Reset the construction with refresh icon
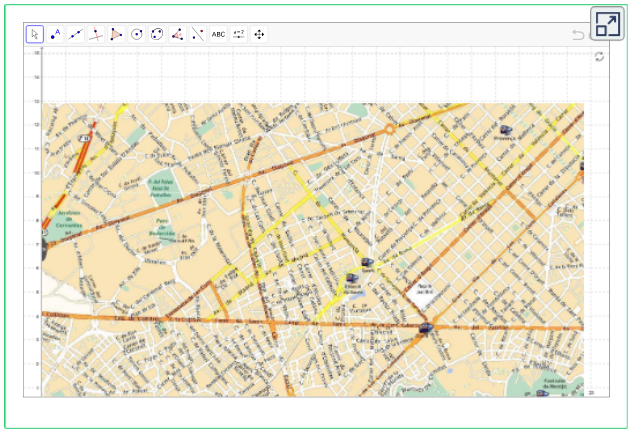The width and height of the screenshot is (631, 433). (x=599, y=57)
